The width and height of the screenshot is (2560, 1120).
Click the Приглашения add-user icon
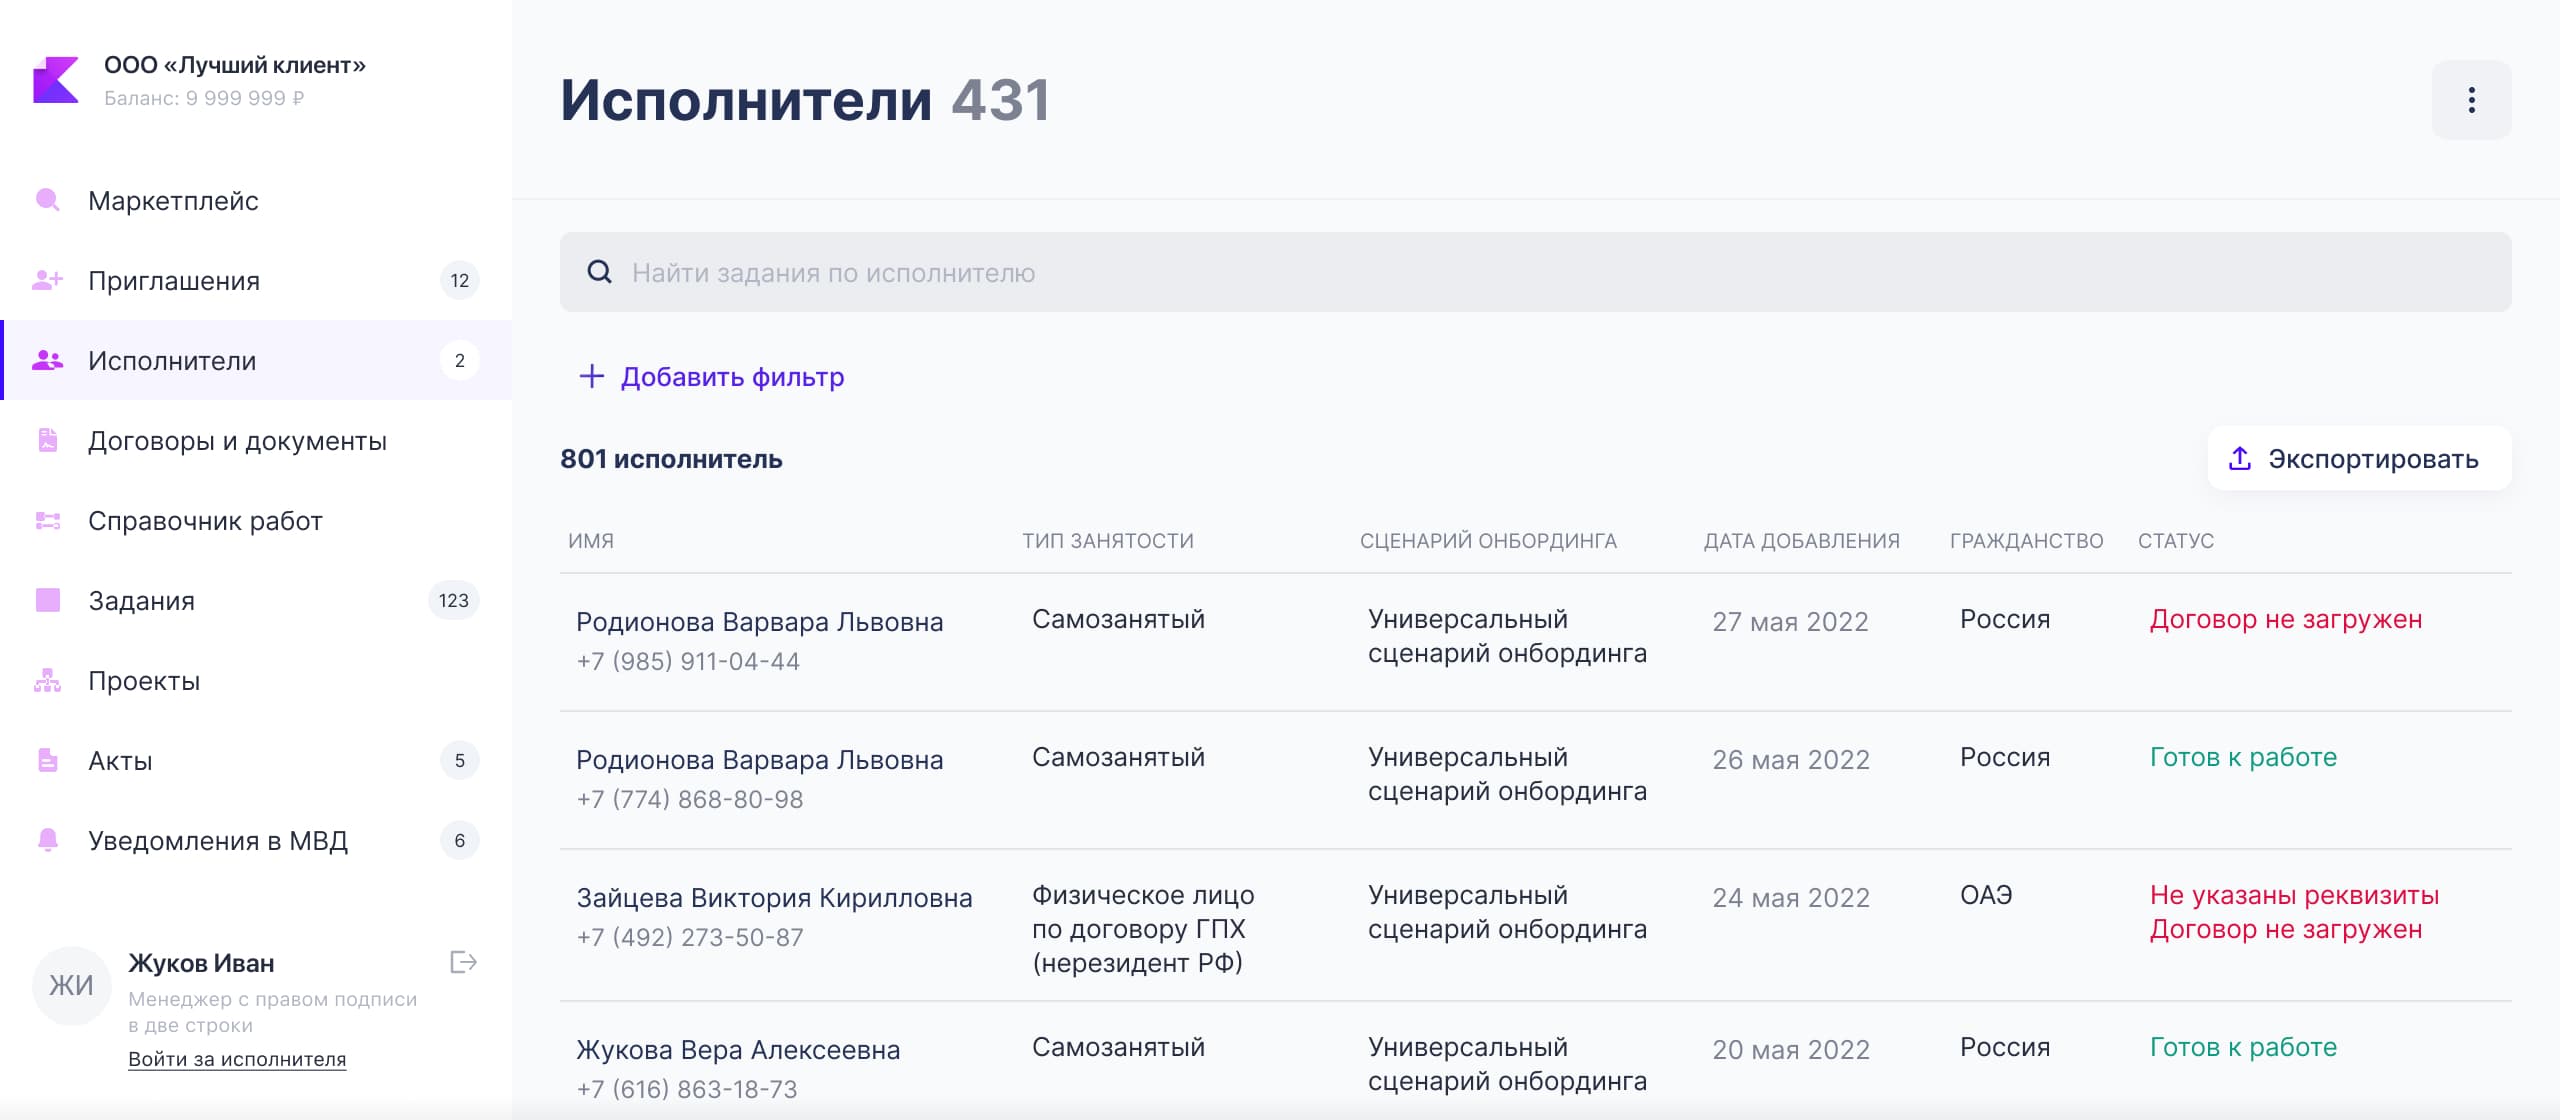[47, 280]
